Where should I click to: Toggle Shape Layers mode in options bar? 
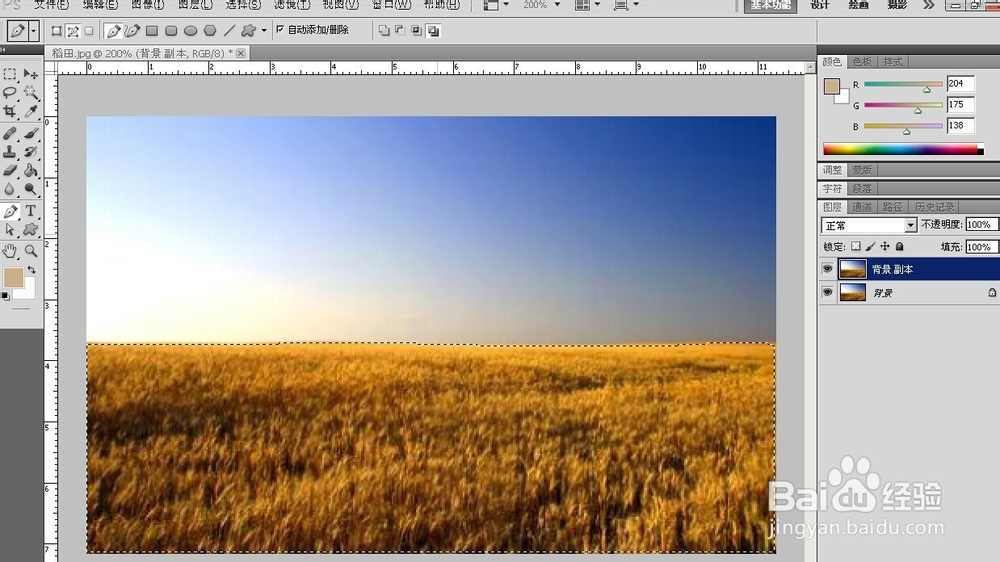tap(57, 31)
